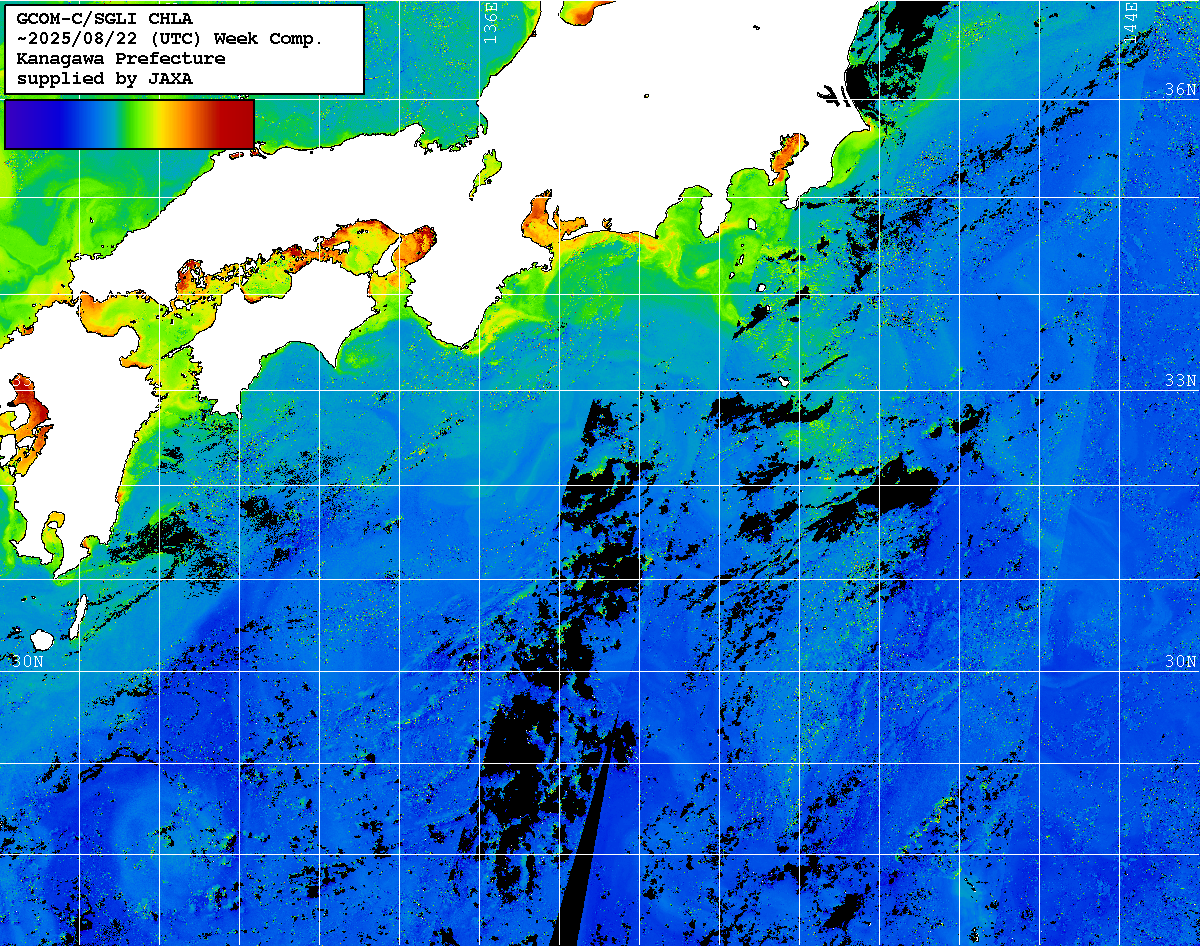Click the "supplied by JAXA" credit text
The height and width of the screenshot is (946, 1200).
tap(105, 78)
